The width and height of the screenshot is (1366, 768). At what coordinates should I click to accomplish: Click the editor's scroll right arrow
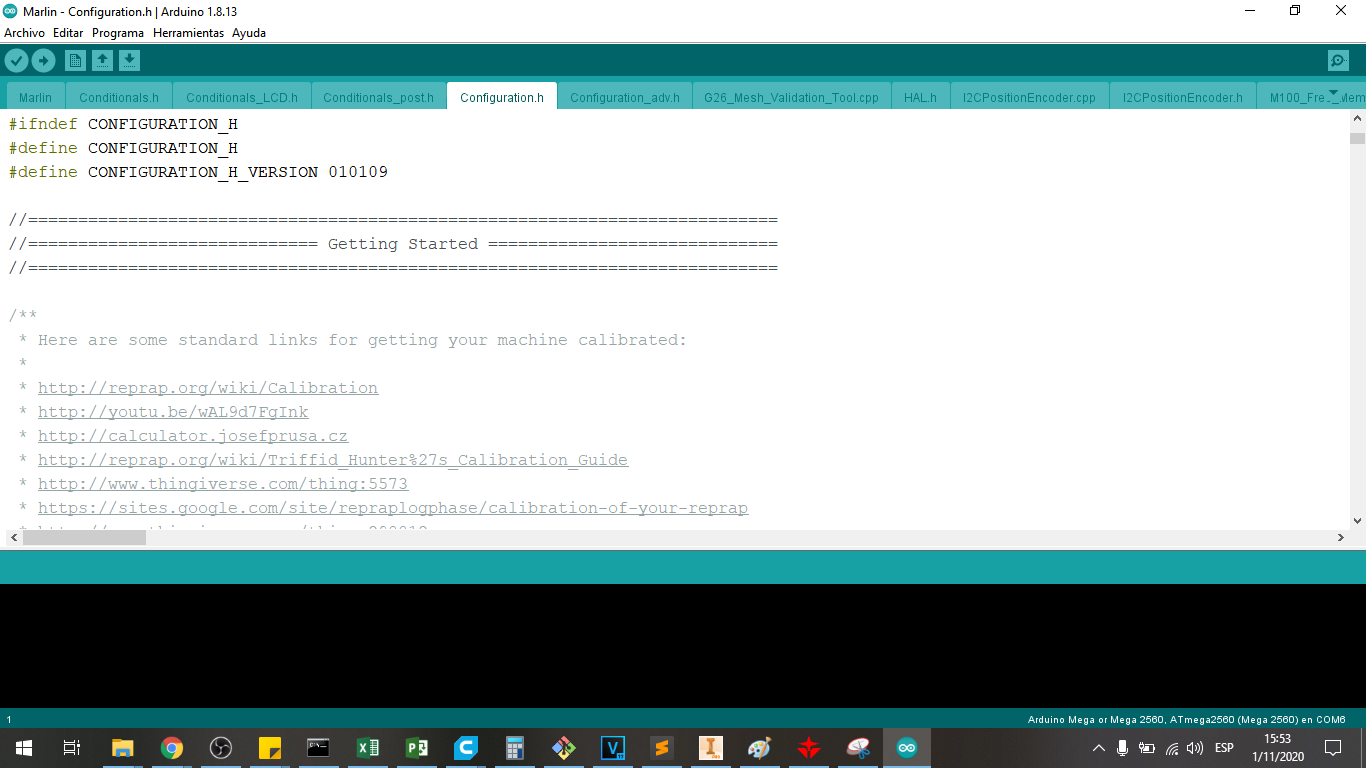(x=1341, y=537)
